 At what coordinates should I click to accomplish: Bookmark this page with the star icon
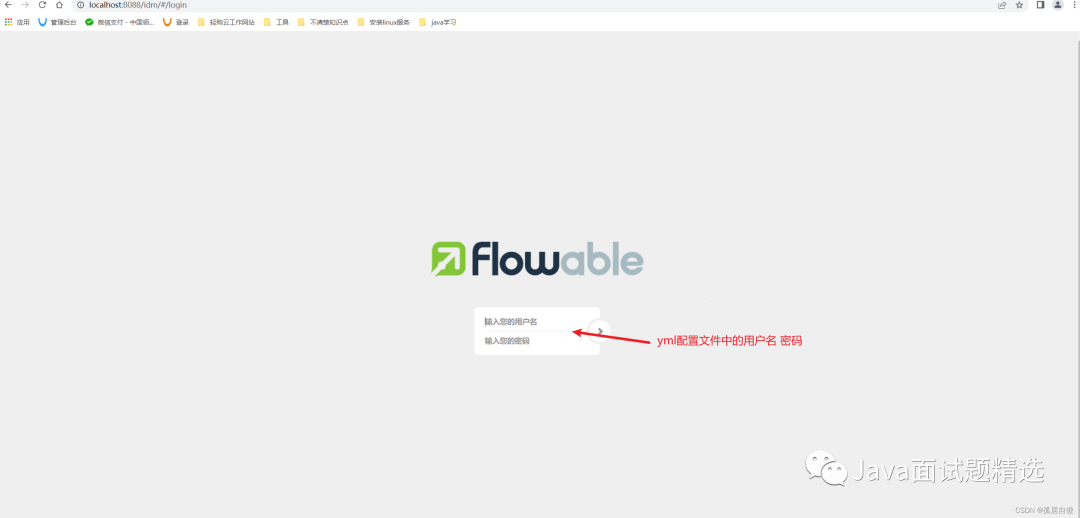1019,5
